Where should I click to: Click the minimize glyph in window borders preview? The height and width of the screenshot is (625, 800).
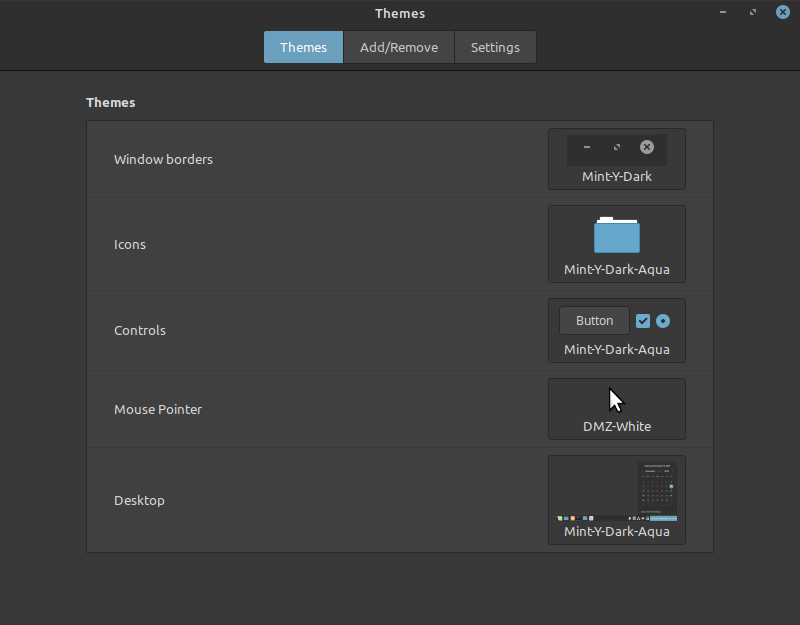587,147
